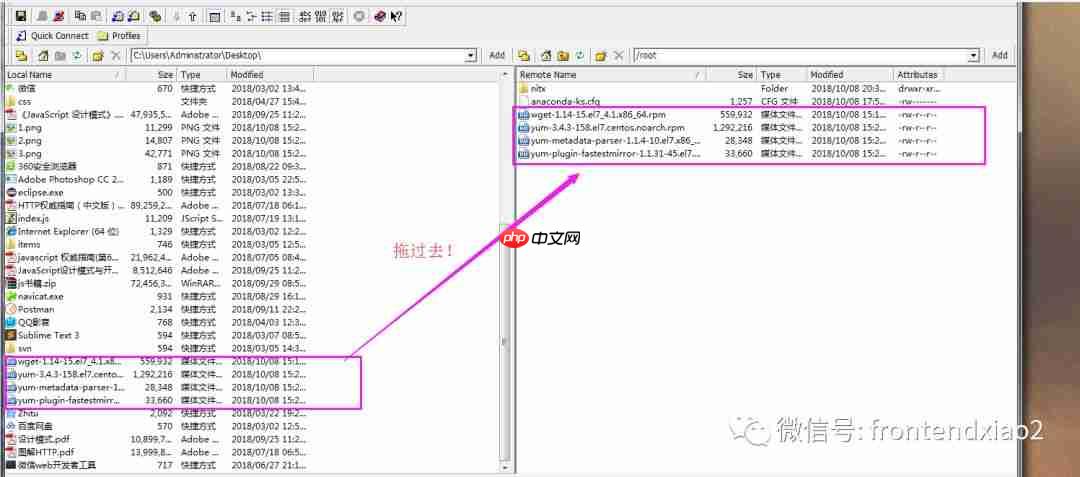Click Delete icon in local pane toolbar

(116, 56)
